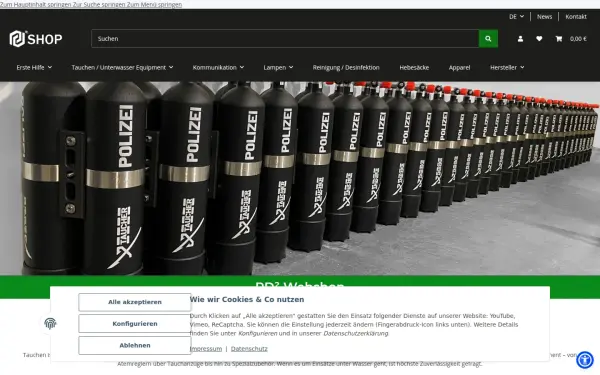The height and width of the screenshot is (375, 600).
Task: Open the wishlist heart icon
Action: (539, 39)
